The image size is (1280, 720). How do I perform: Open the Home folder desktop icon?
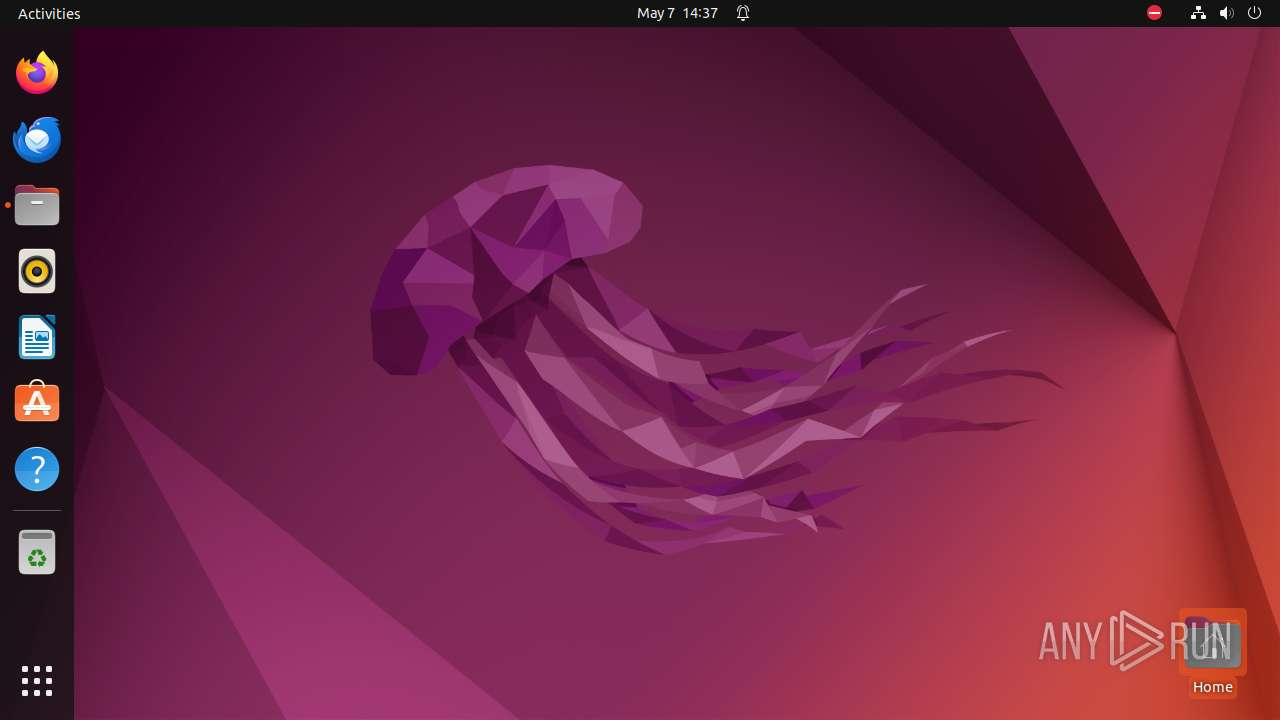click(x=1212, y=653)
